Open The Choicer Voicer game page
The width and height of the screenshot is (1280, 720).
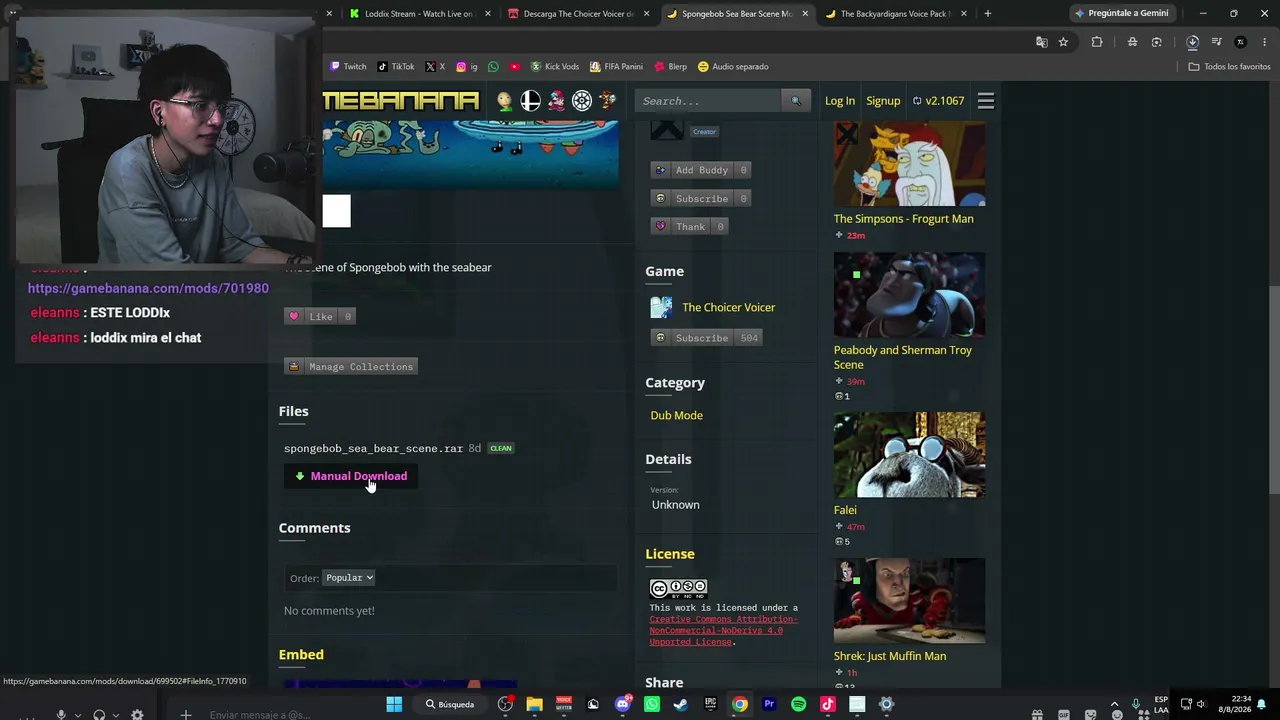[728, 307]
